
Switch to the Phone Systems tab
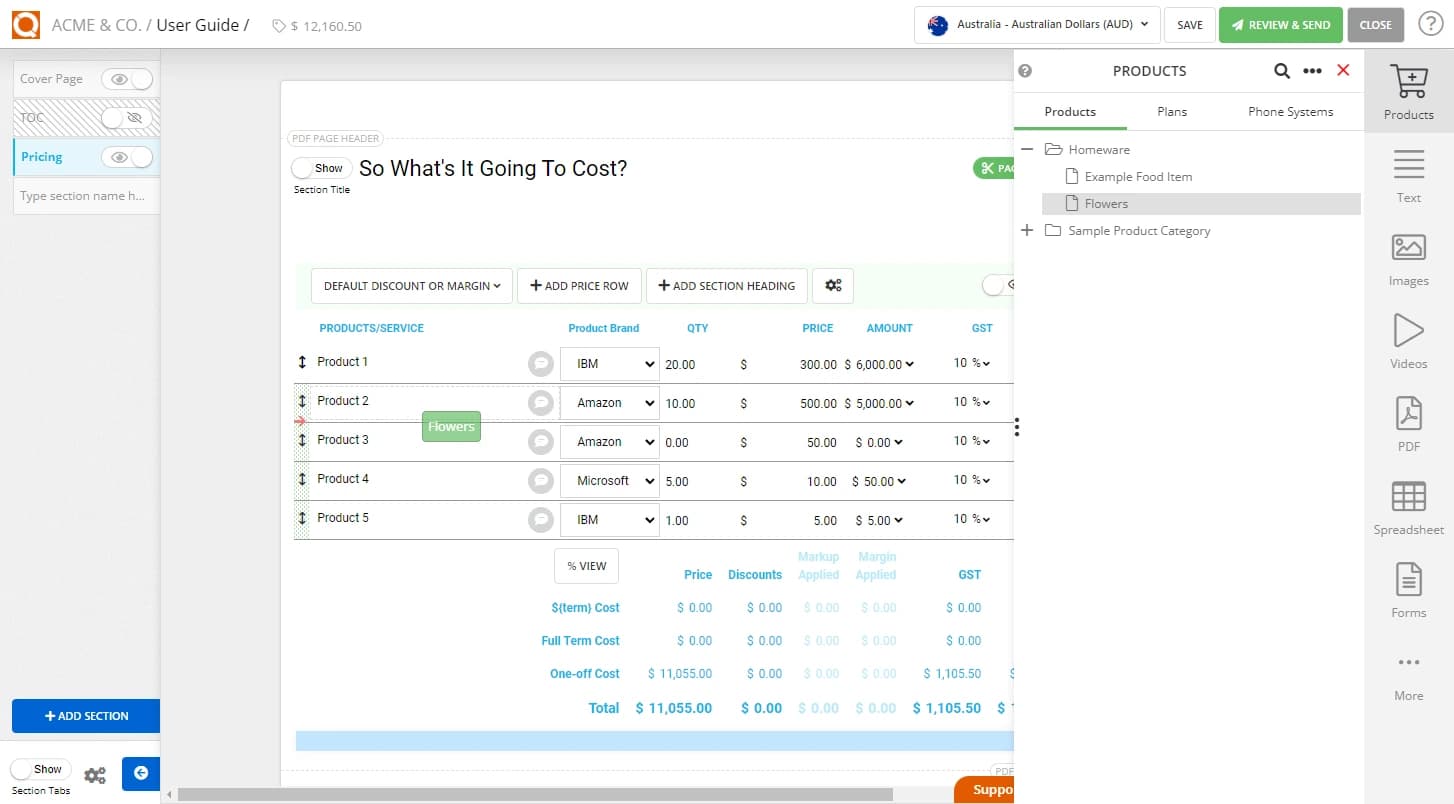click(x=1290, y=111)
